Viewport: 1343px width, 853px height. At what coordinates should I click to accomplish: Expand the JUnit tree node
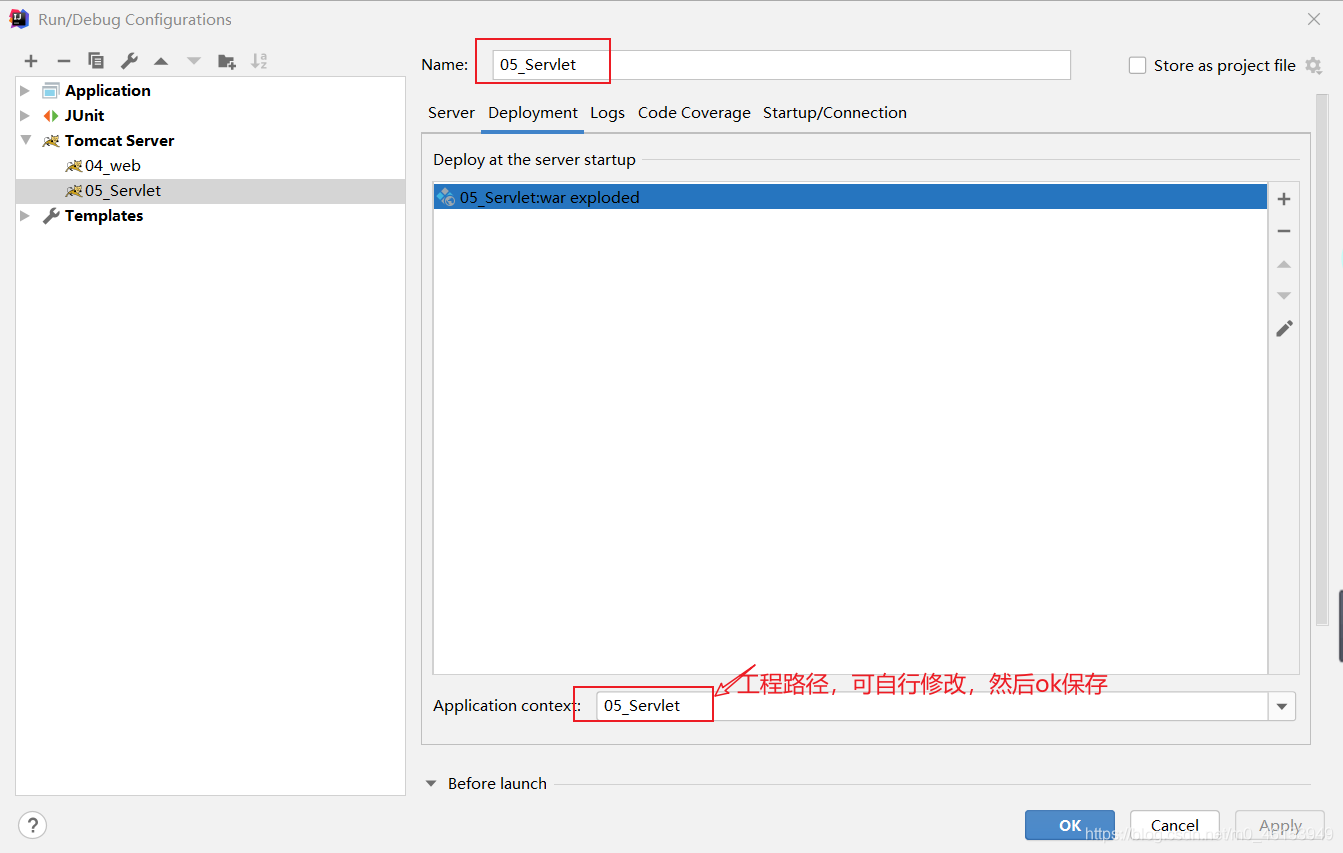click(25, 116)
